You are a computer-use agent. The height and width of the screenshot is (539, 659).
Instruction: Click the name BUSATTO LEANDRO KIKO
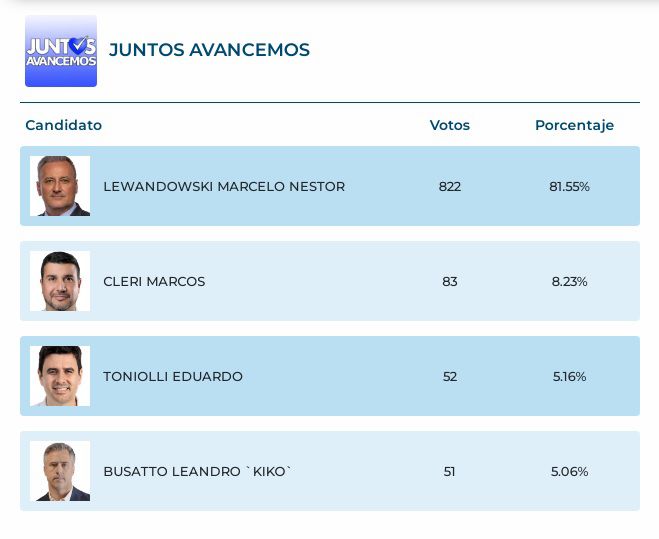click(x=197, y=471)
